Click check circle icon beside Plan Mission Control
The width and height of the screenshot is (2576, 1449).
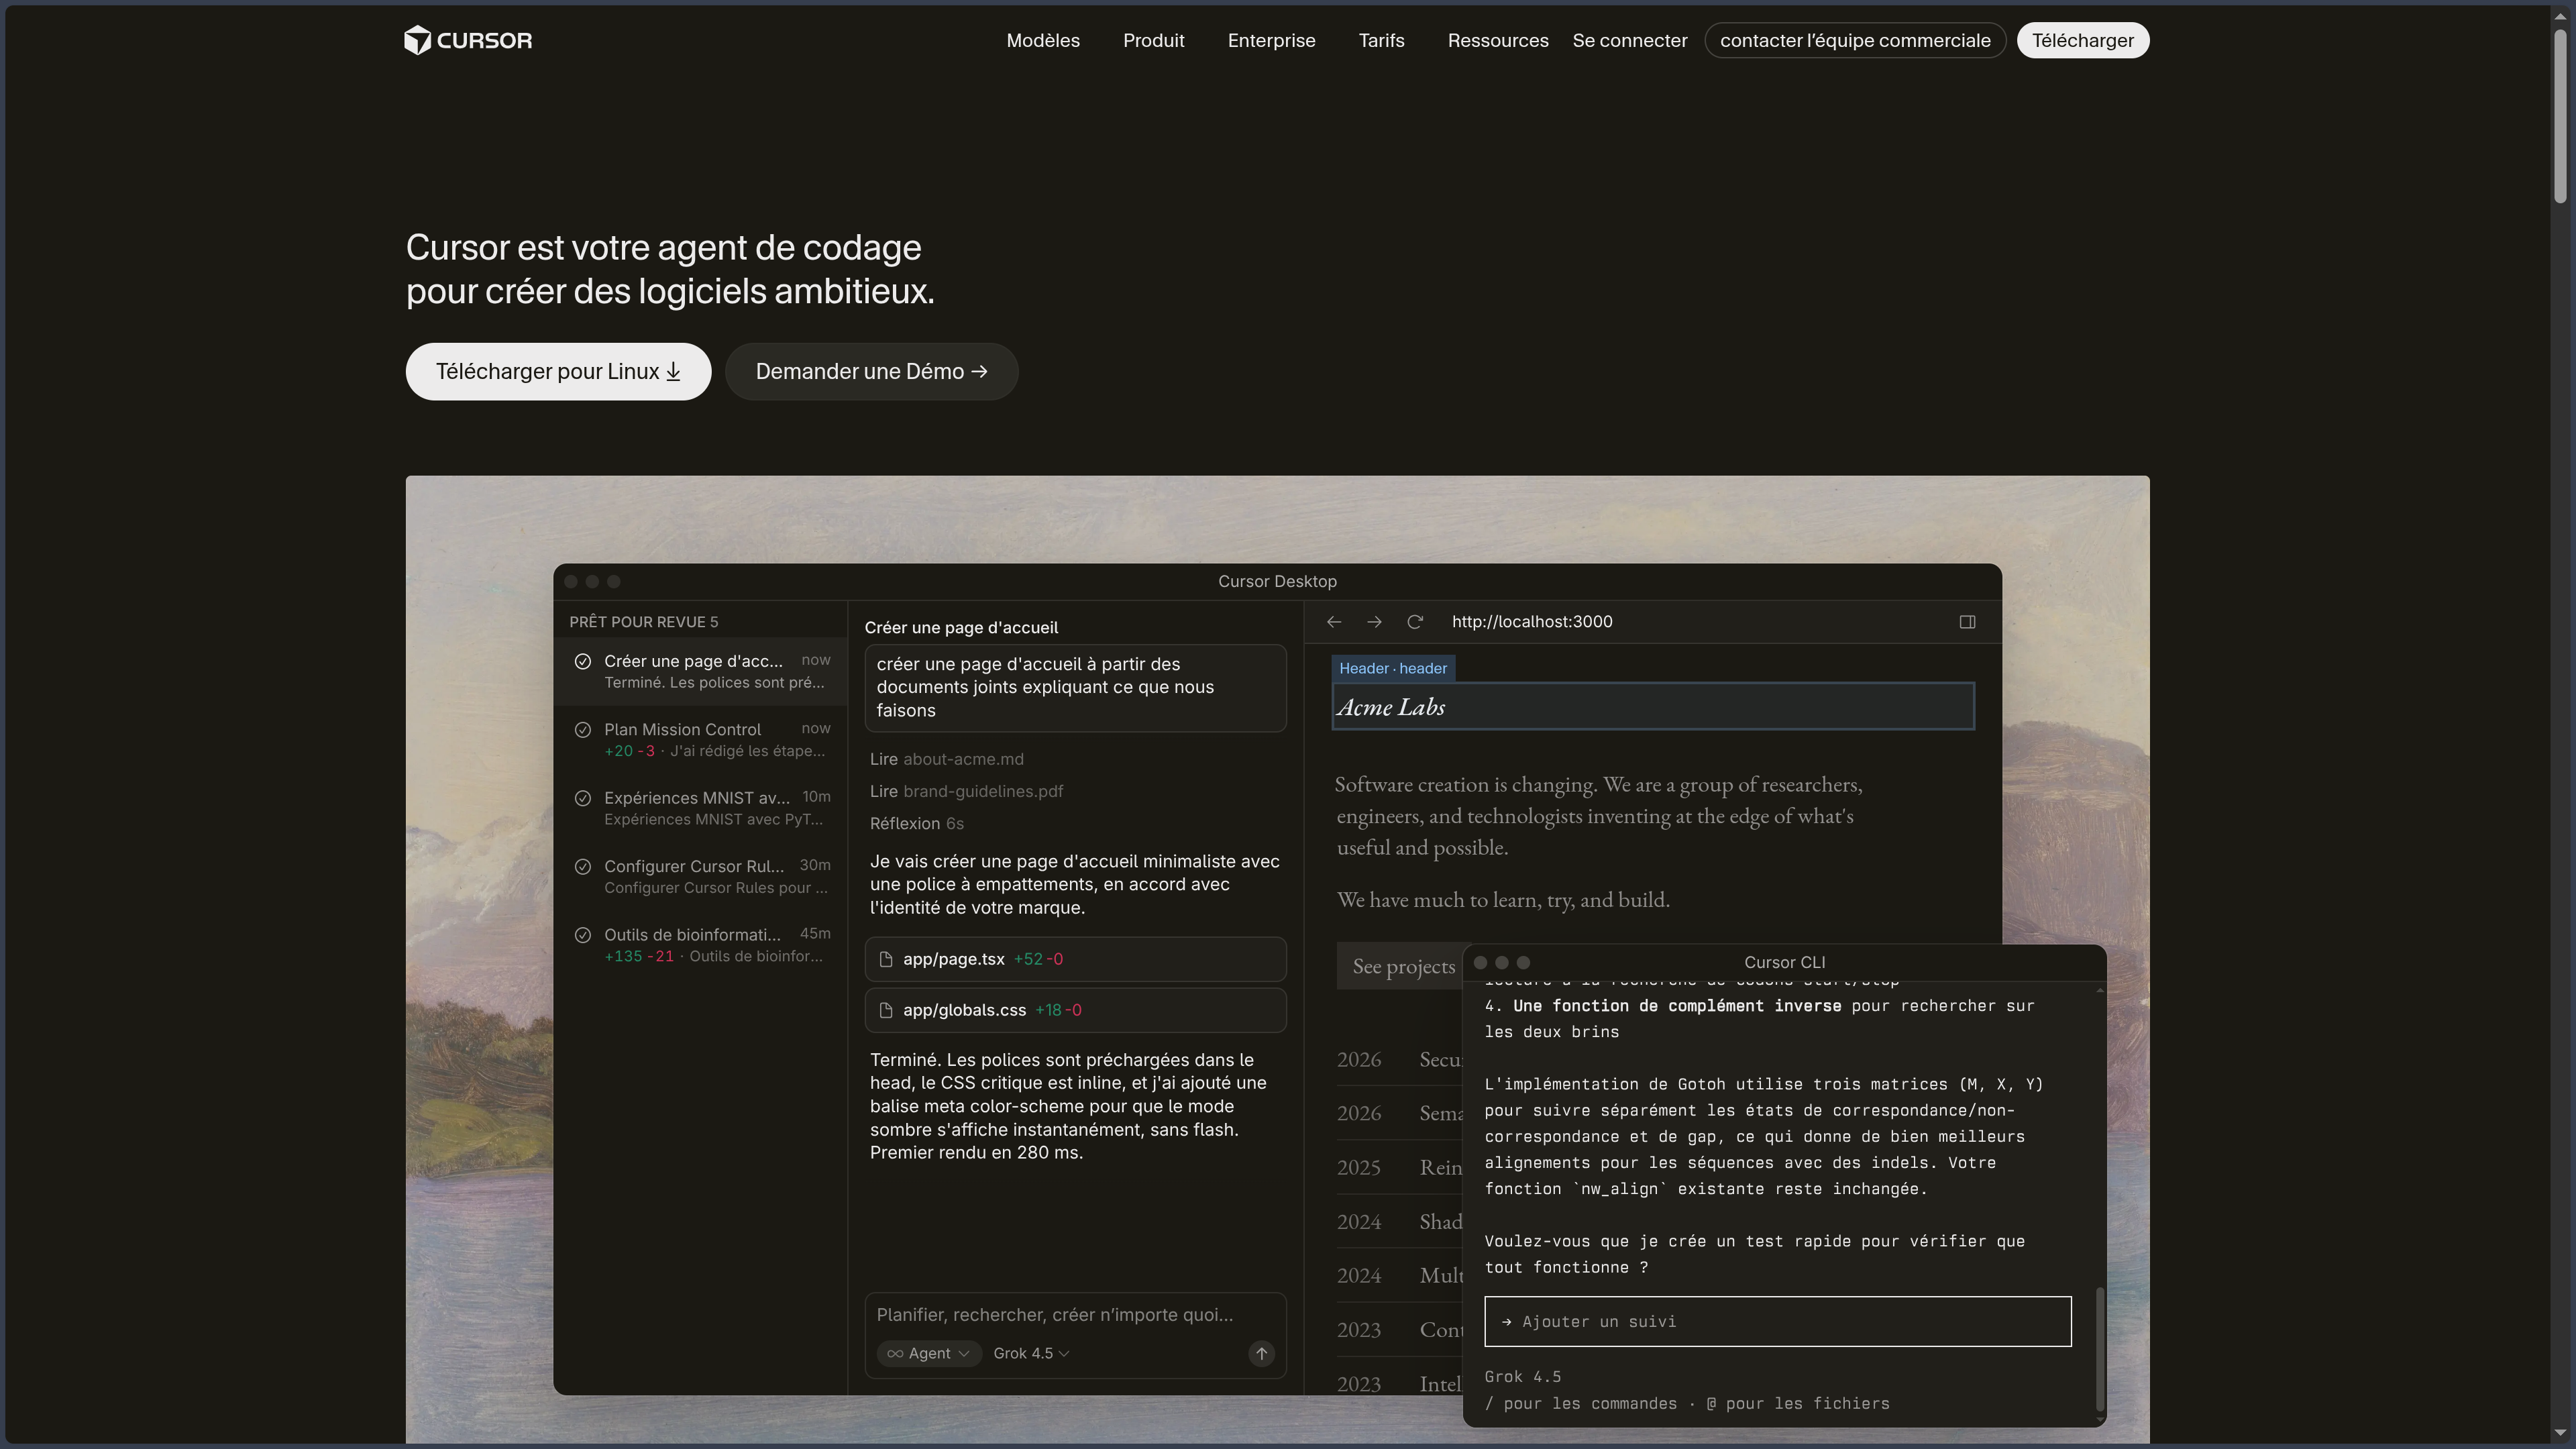pos(583,730)
